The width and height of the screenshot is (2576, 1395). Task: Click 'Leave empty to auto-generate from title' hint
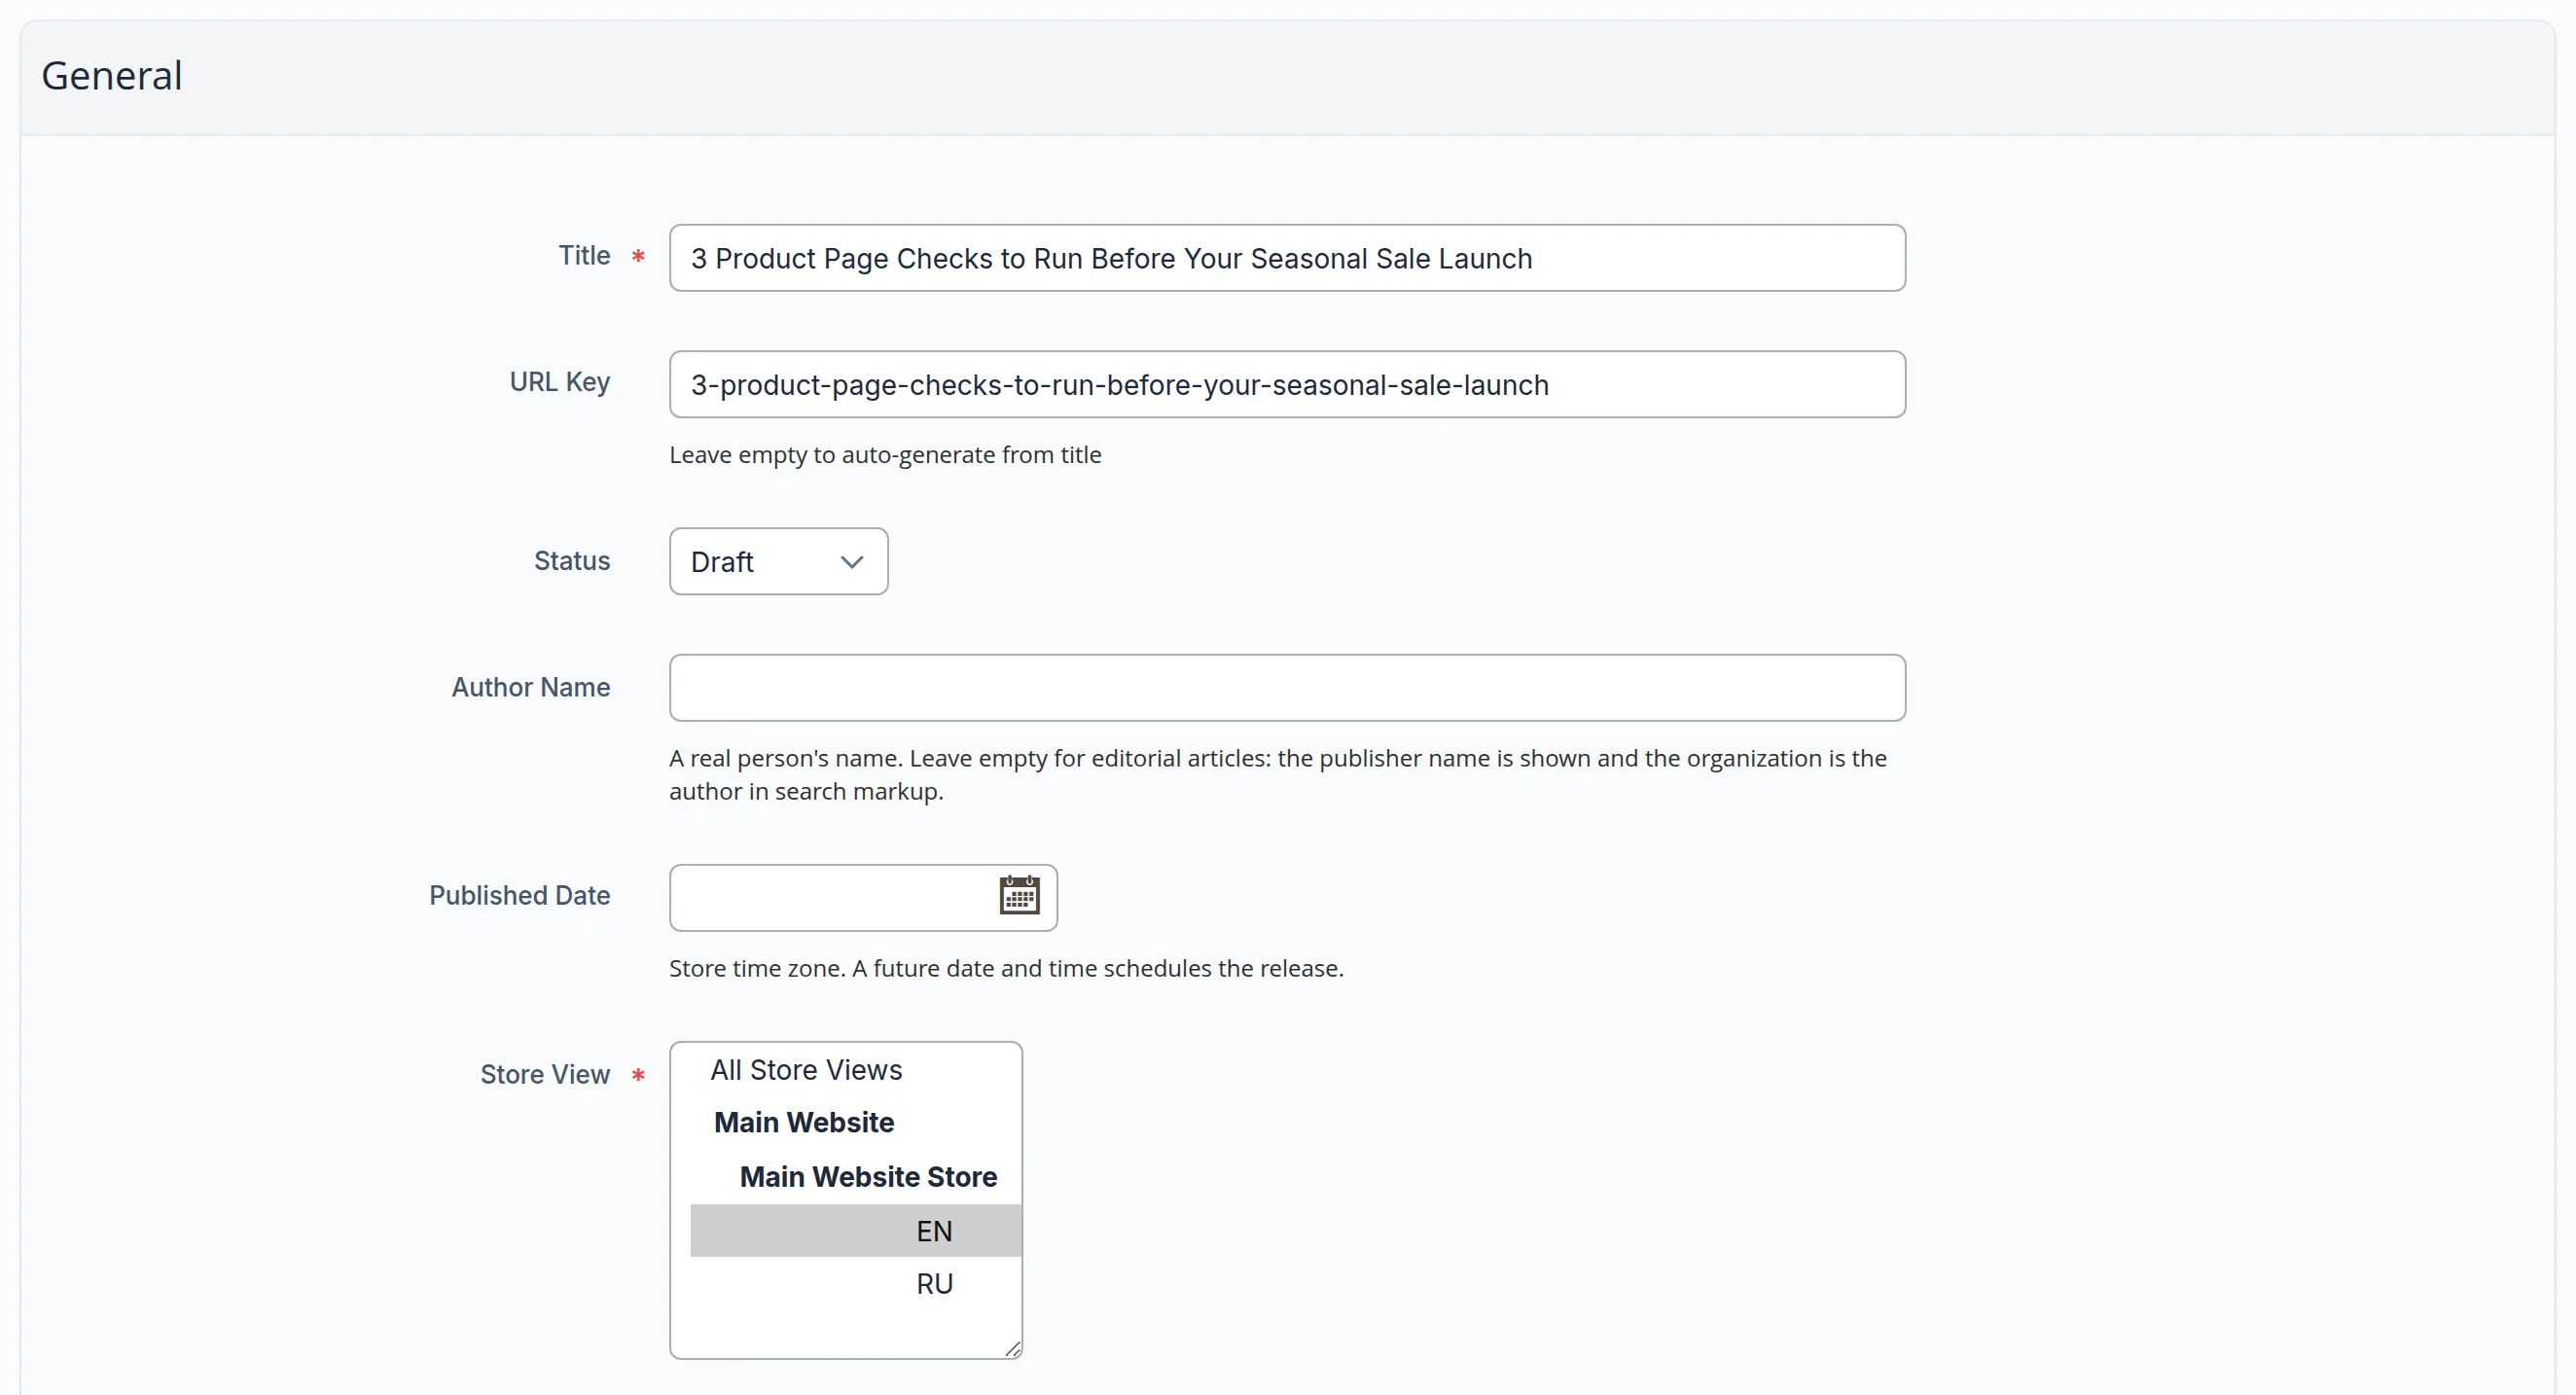click(885, 455)
